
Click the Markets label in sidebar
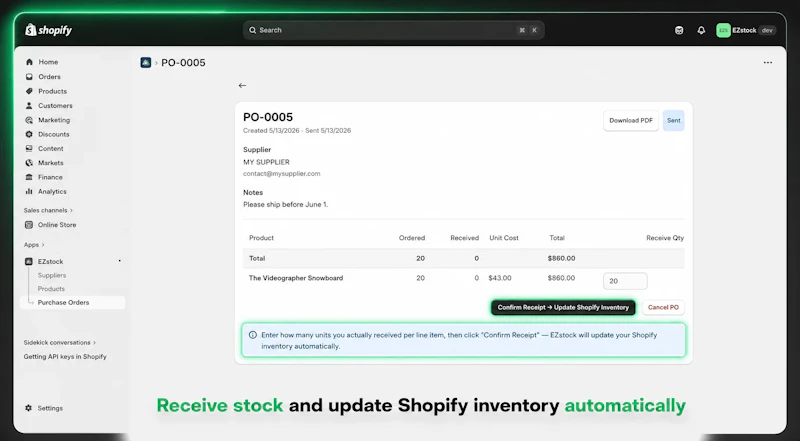pyautogui.click(x=51, y=163)
